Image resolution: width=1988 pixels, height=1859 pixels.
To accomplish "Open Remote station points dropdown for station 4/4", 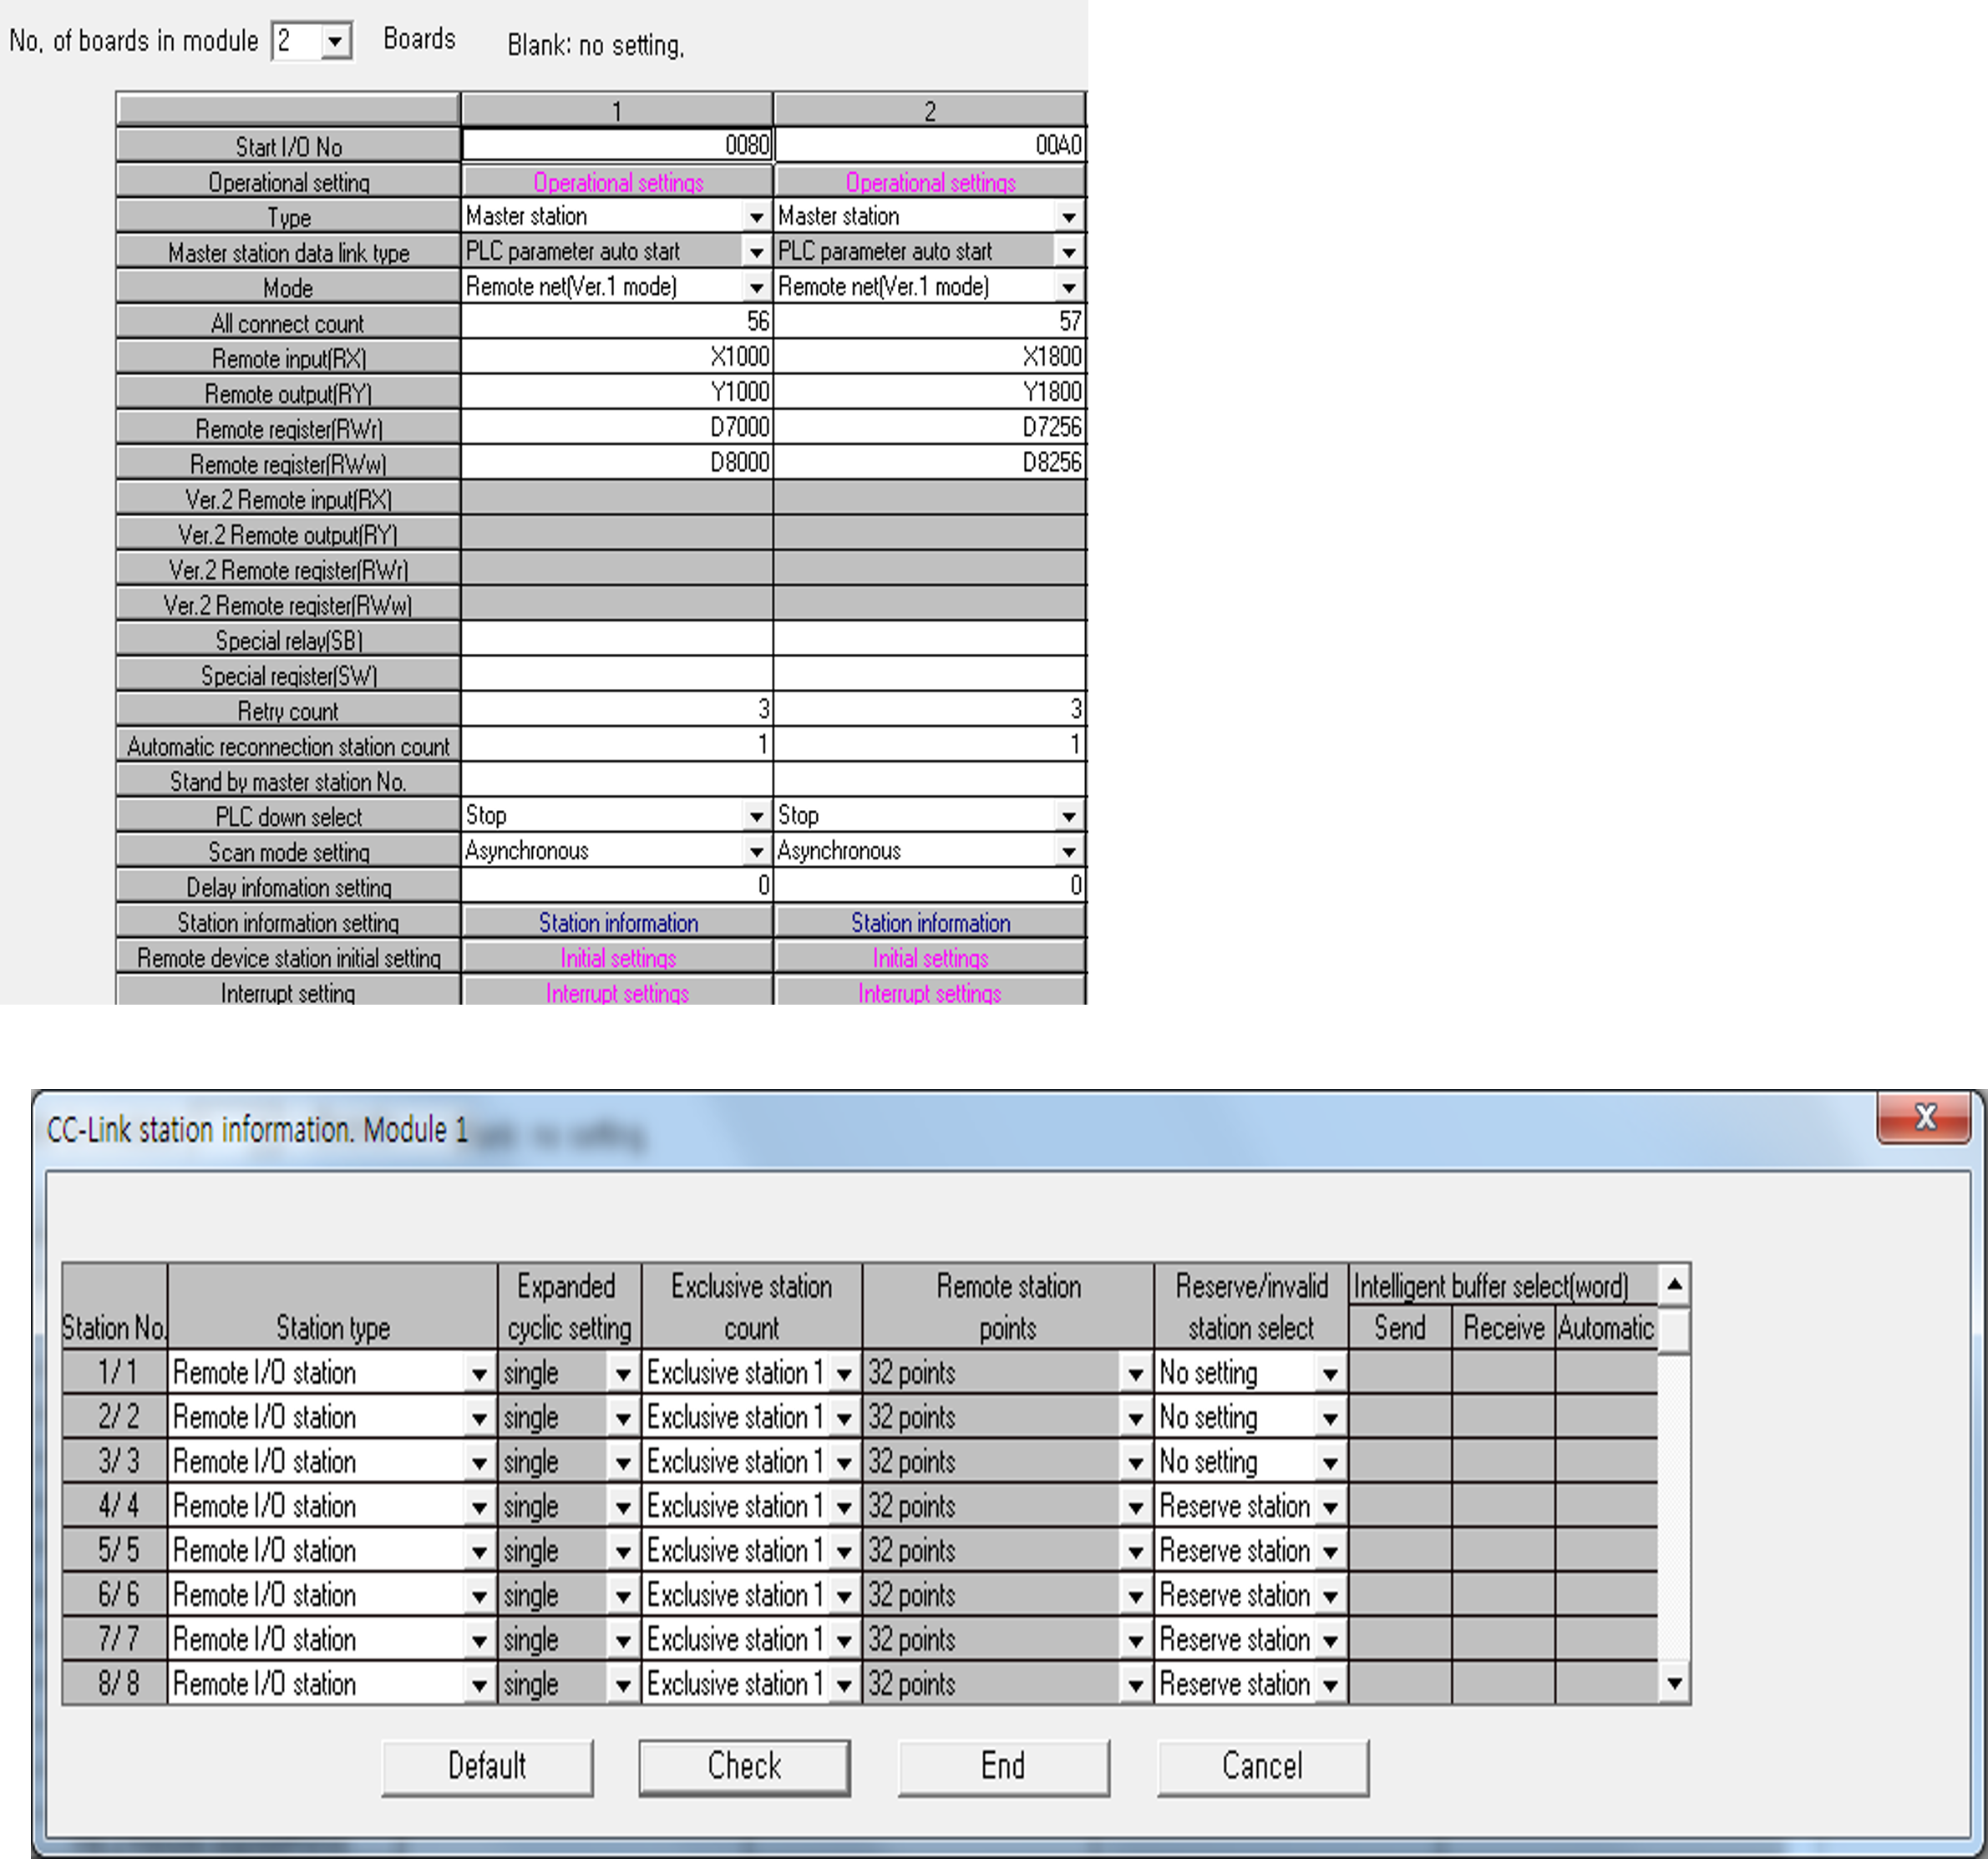I will [x=1136, y=1507].
